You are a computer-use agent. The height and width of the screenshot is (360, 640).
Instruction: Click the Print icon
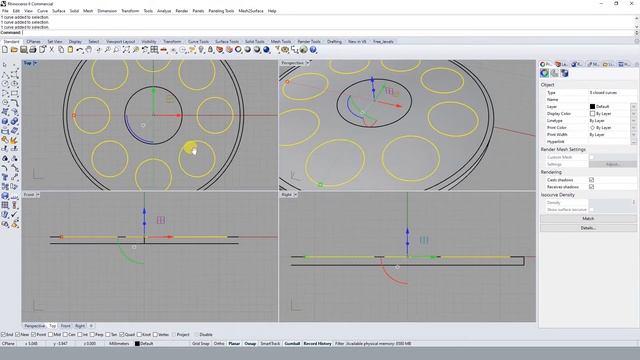(x=33, y=50)
